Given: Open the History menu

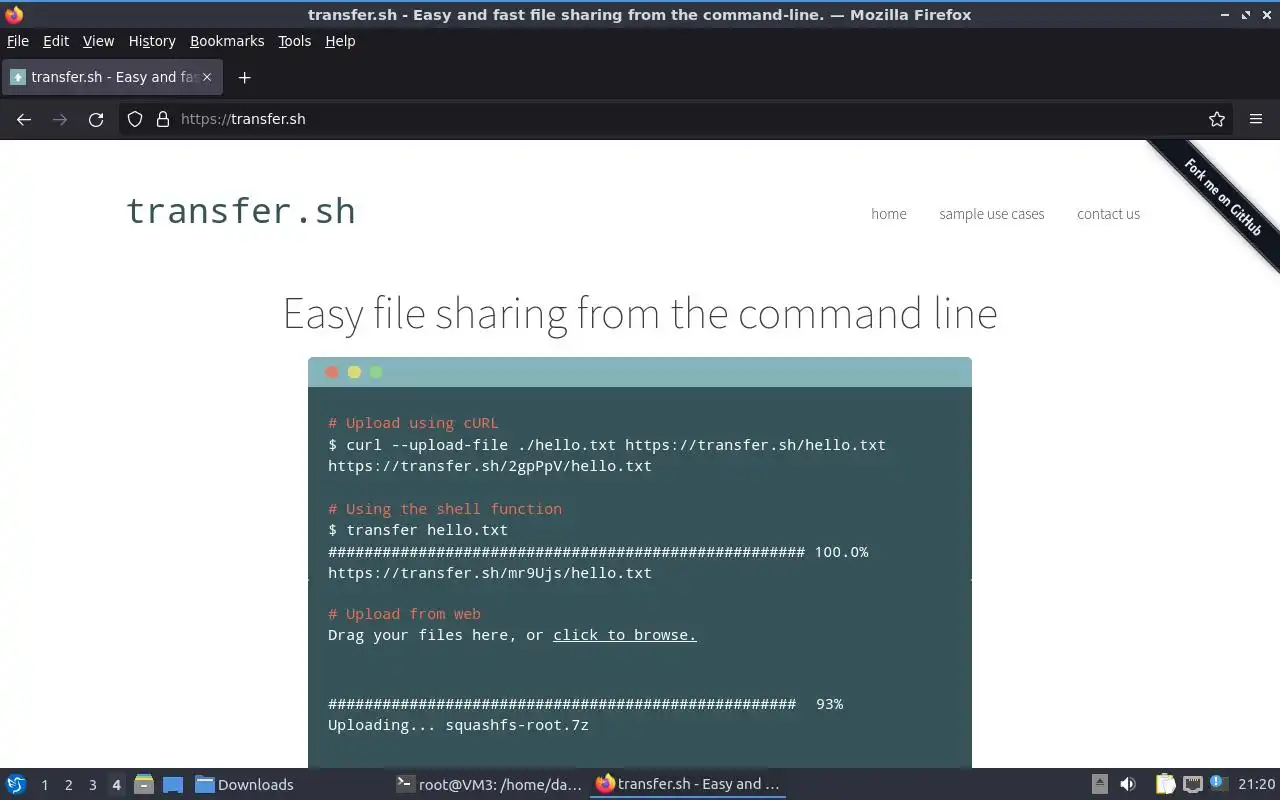Looking at the screenshot, I should (152, 41).
